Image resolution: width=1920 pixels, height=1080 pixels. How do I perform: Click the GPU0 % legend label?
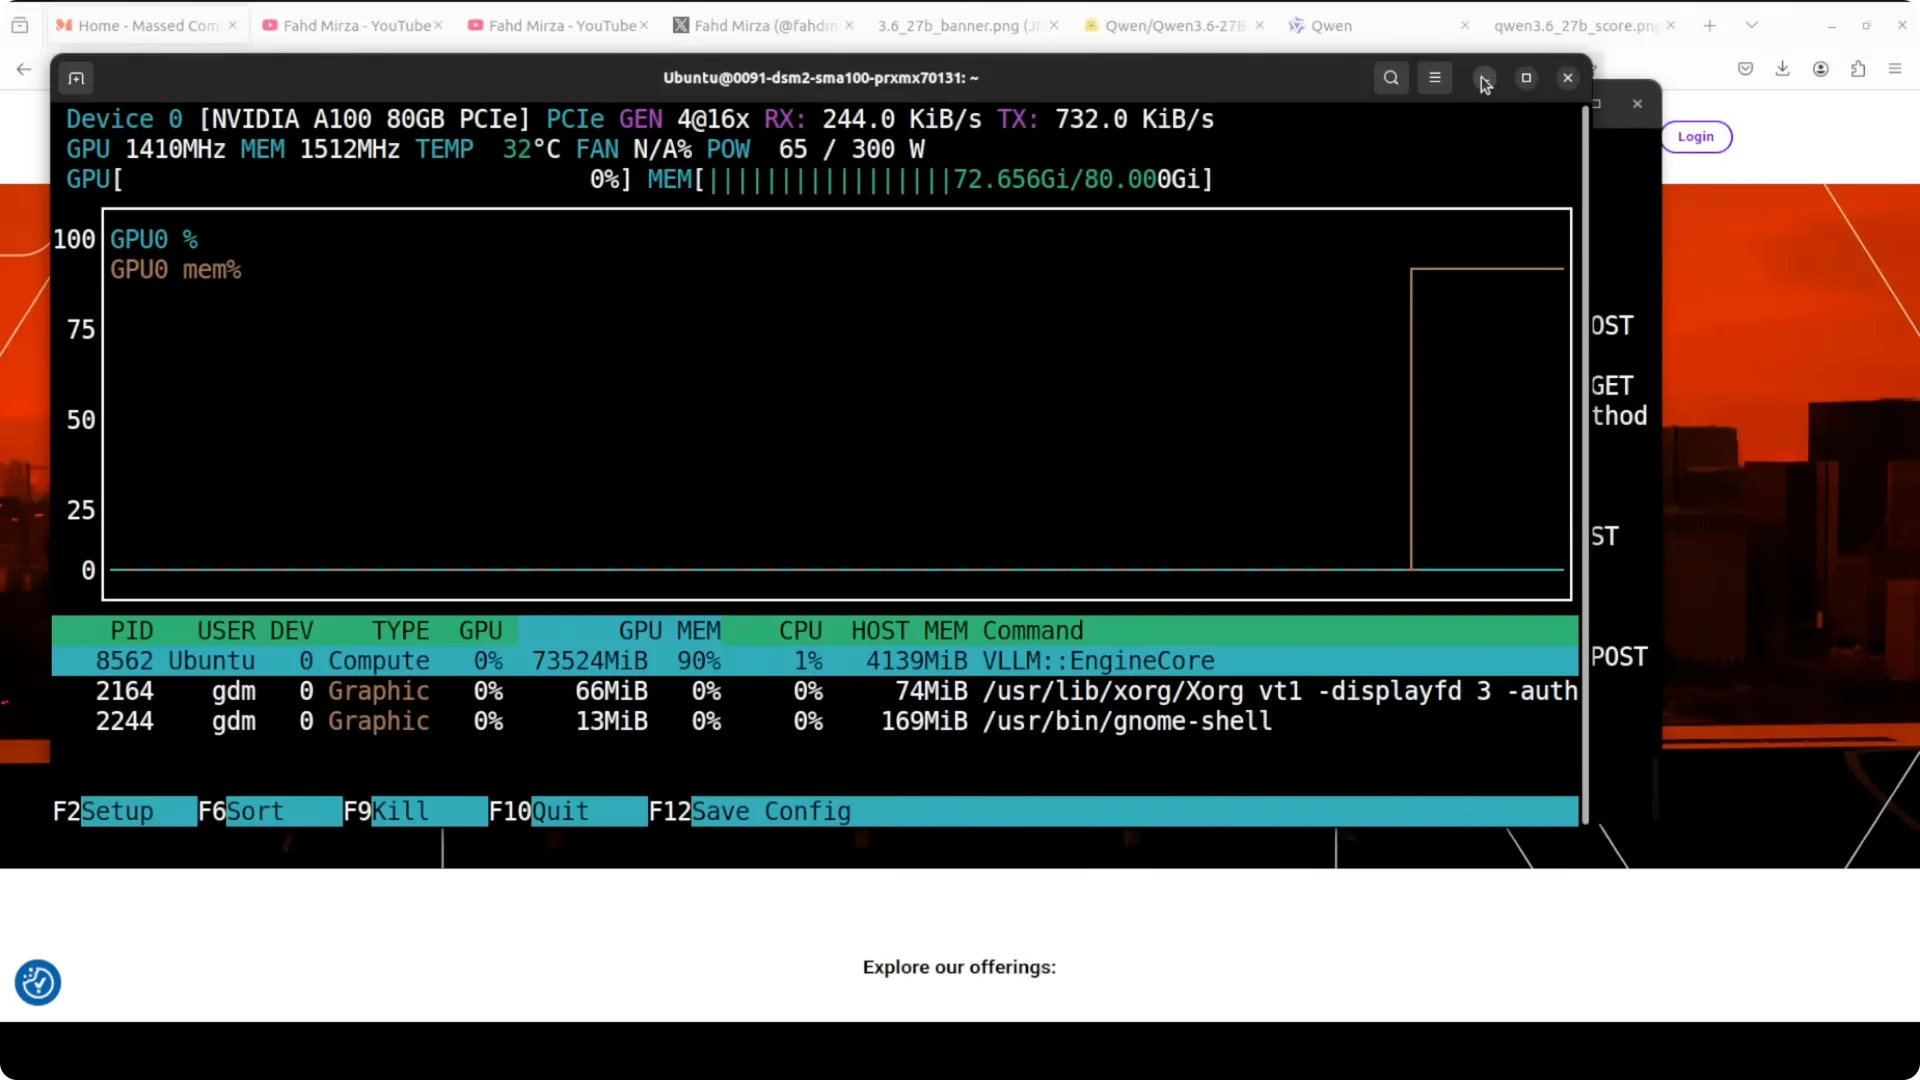click(x=154, y=240)
